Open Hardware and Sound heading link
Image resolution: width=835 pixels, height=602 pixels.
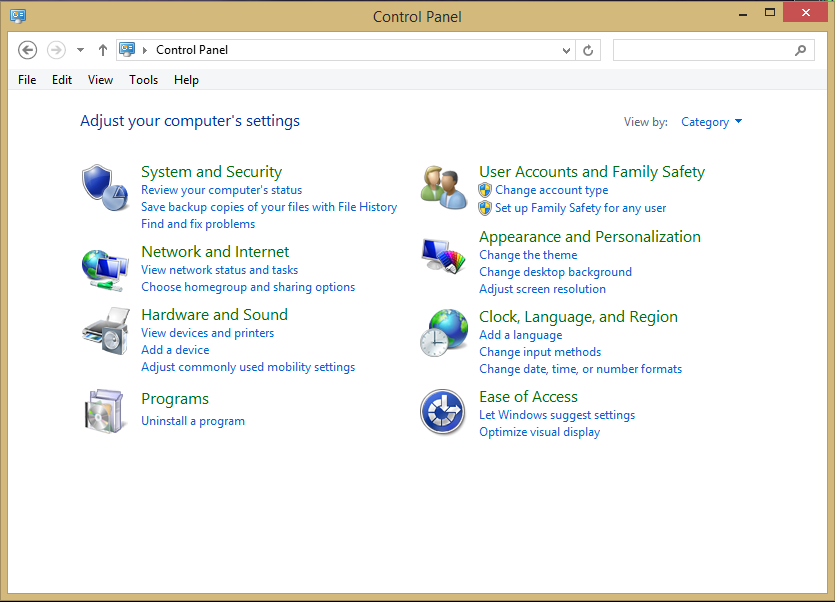pyautogui.click(x=215, y=315)
